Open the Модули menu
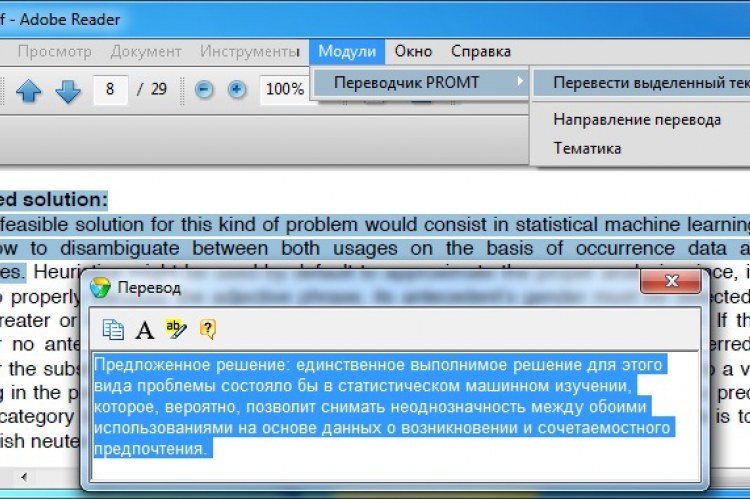 tap(347, 52)
